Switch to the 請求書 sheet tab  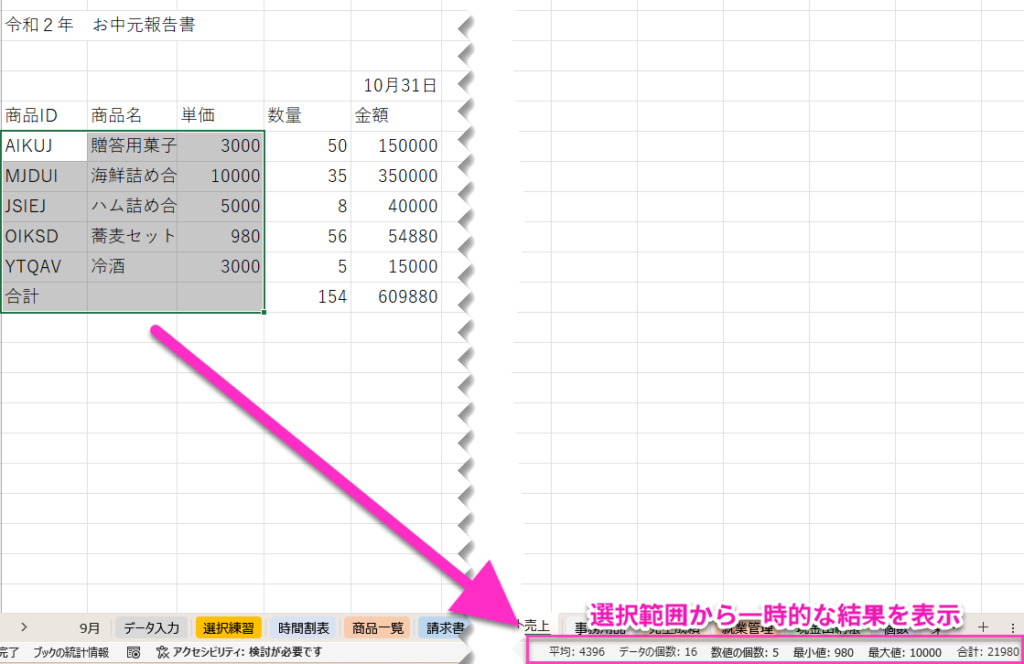pyautogui.click(x=443, y=628)
